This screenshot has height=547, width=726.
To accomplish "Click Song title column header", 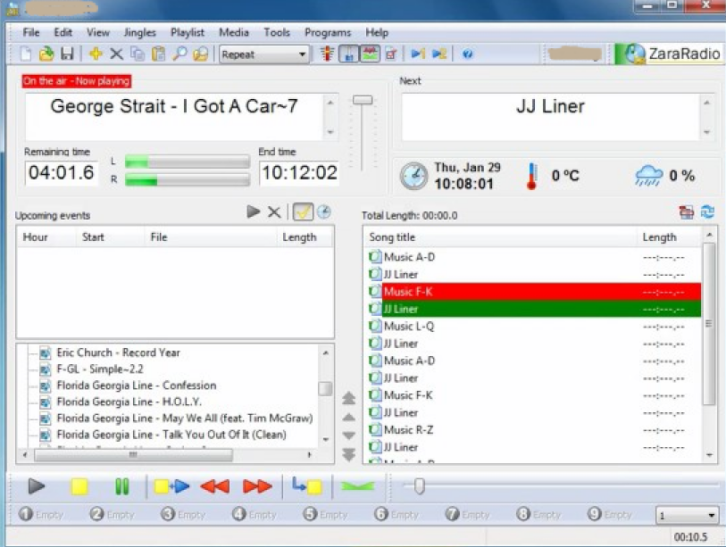I will [x=500, y=237].
